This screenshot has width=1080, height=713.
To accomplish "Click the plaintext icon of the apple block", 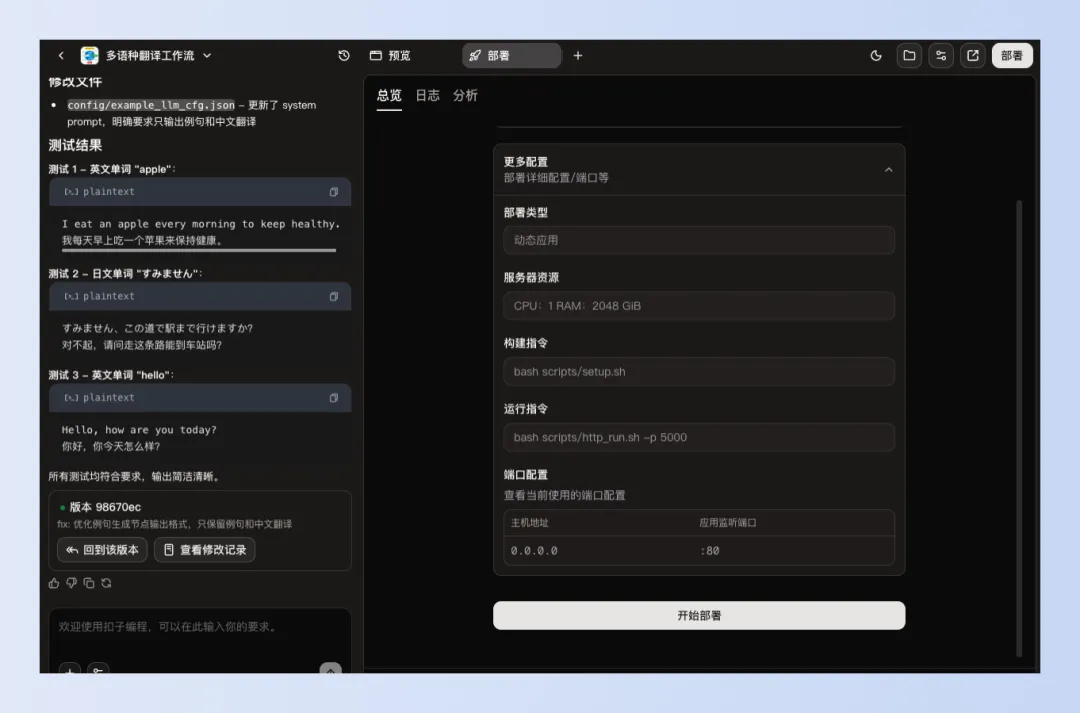I will click(71, 192).
